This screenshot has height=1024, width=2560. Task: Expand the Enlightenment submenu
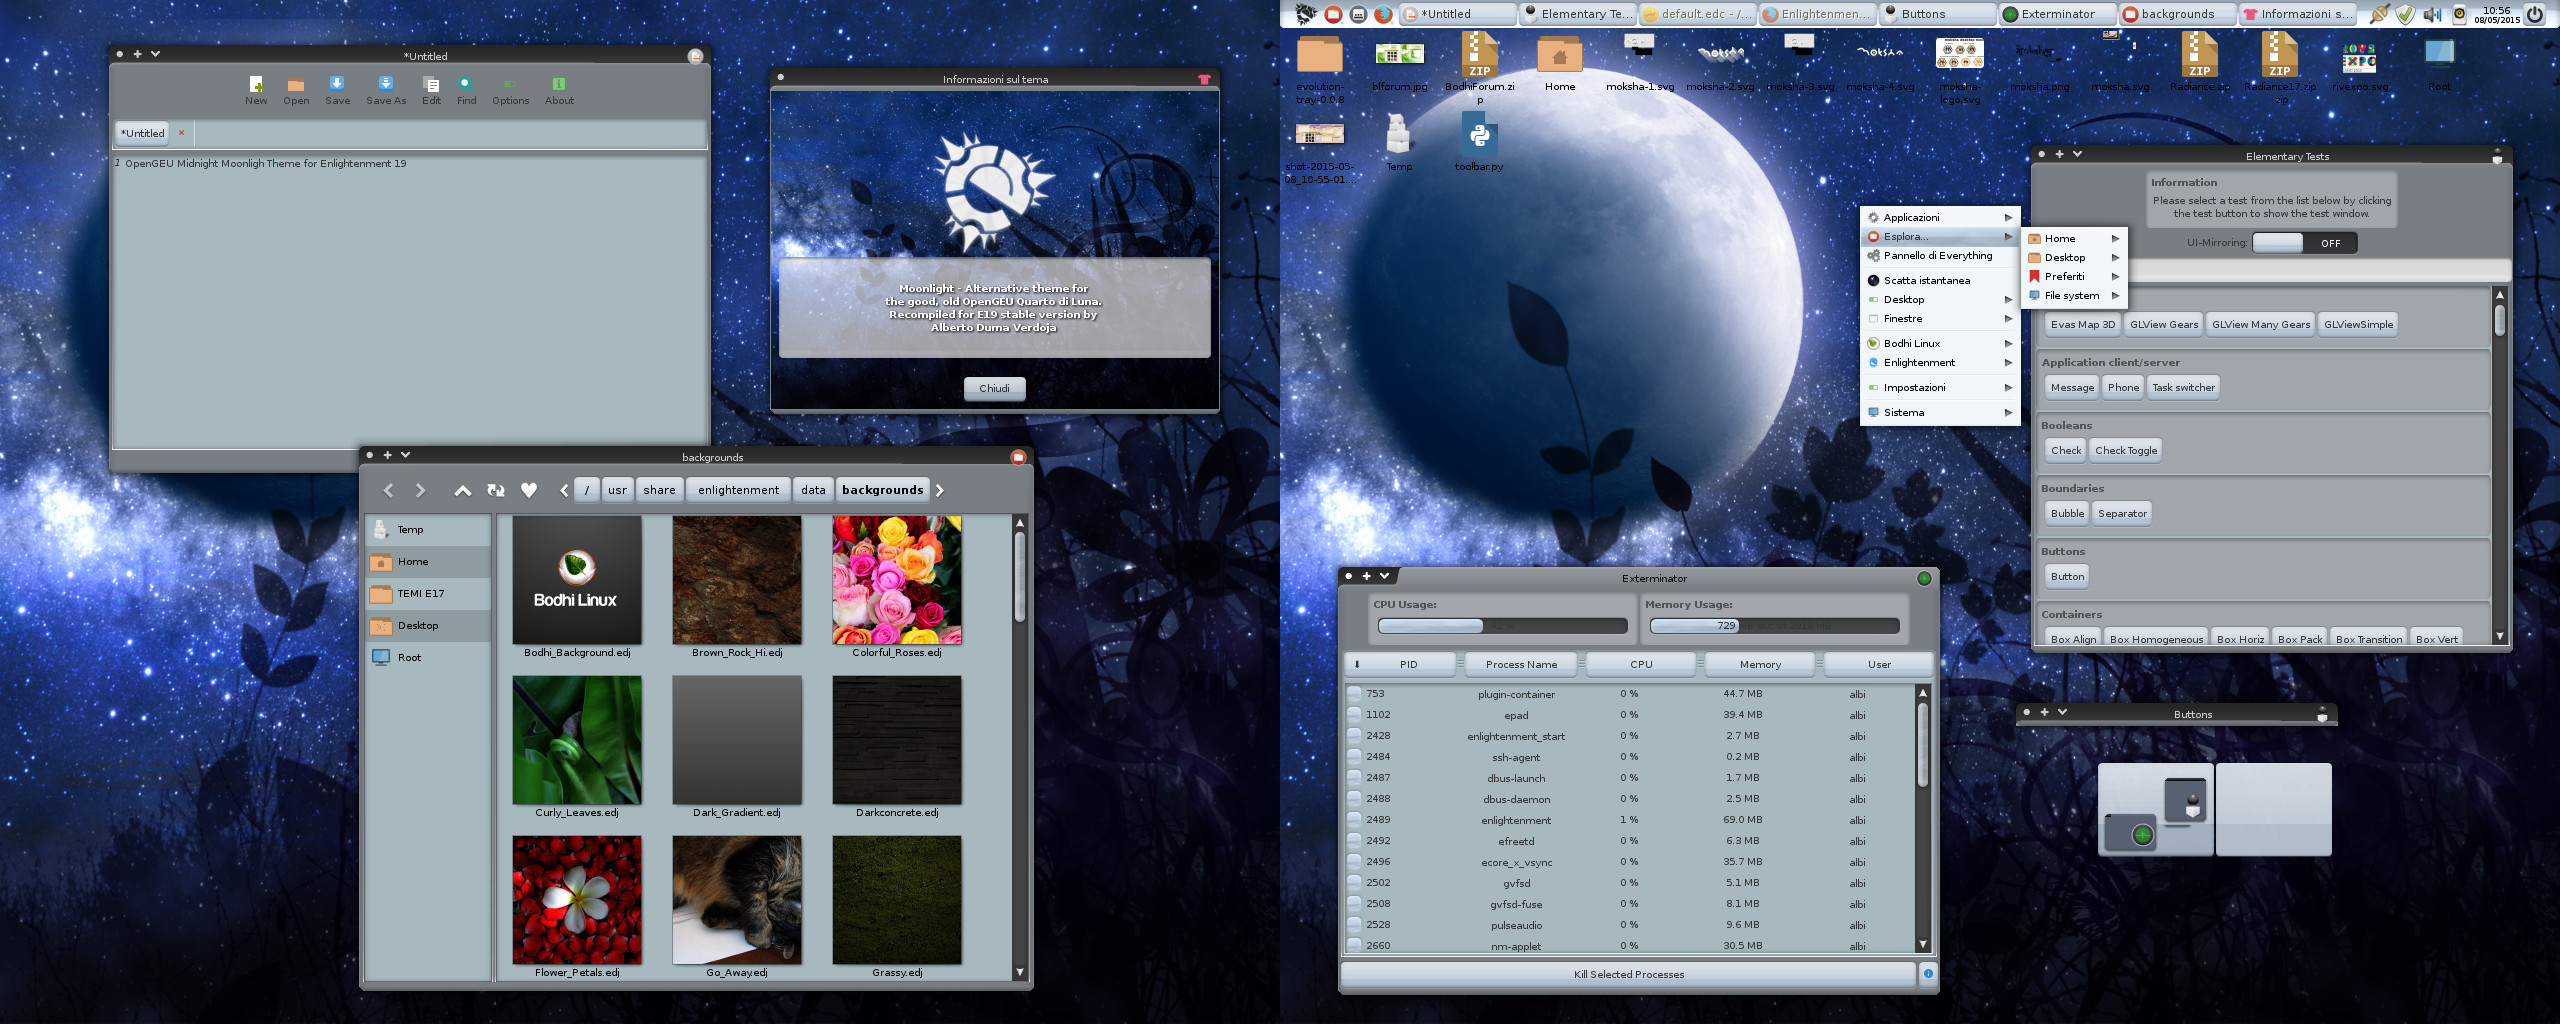1939,362
